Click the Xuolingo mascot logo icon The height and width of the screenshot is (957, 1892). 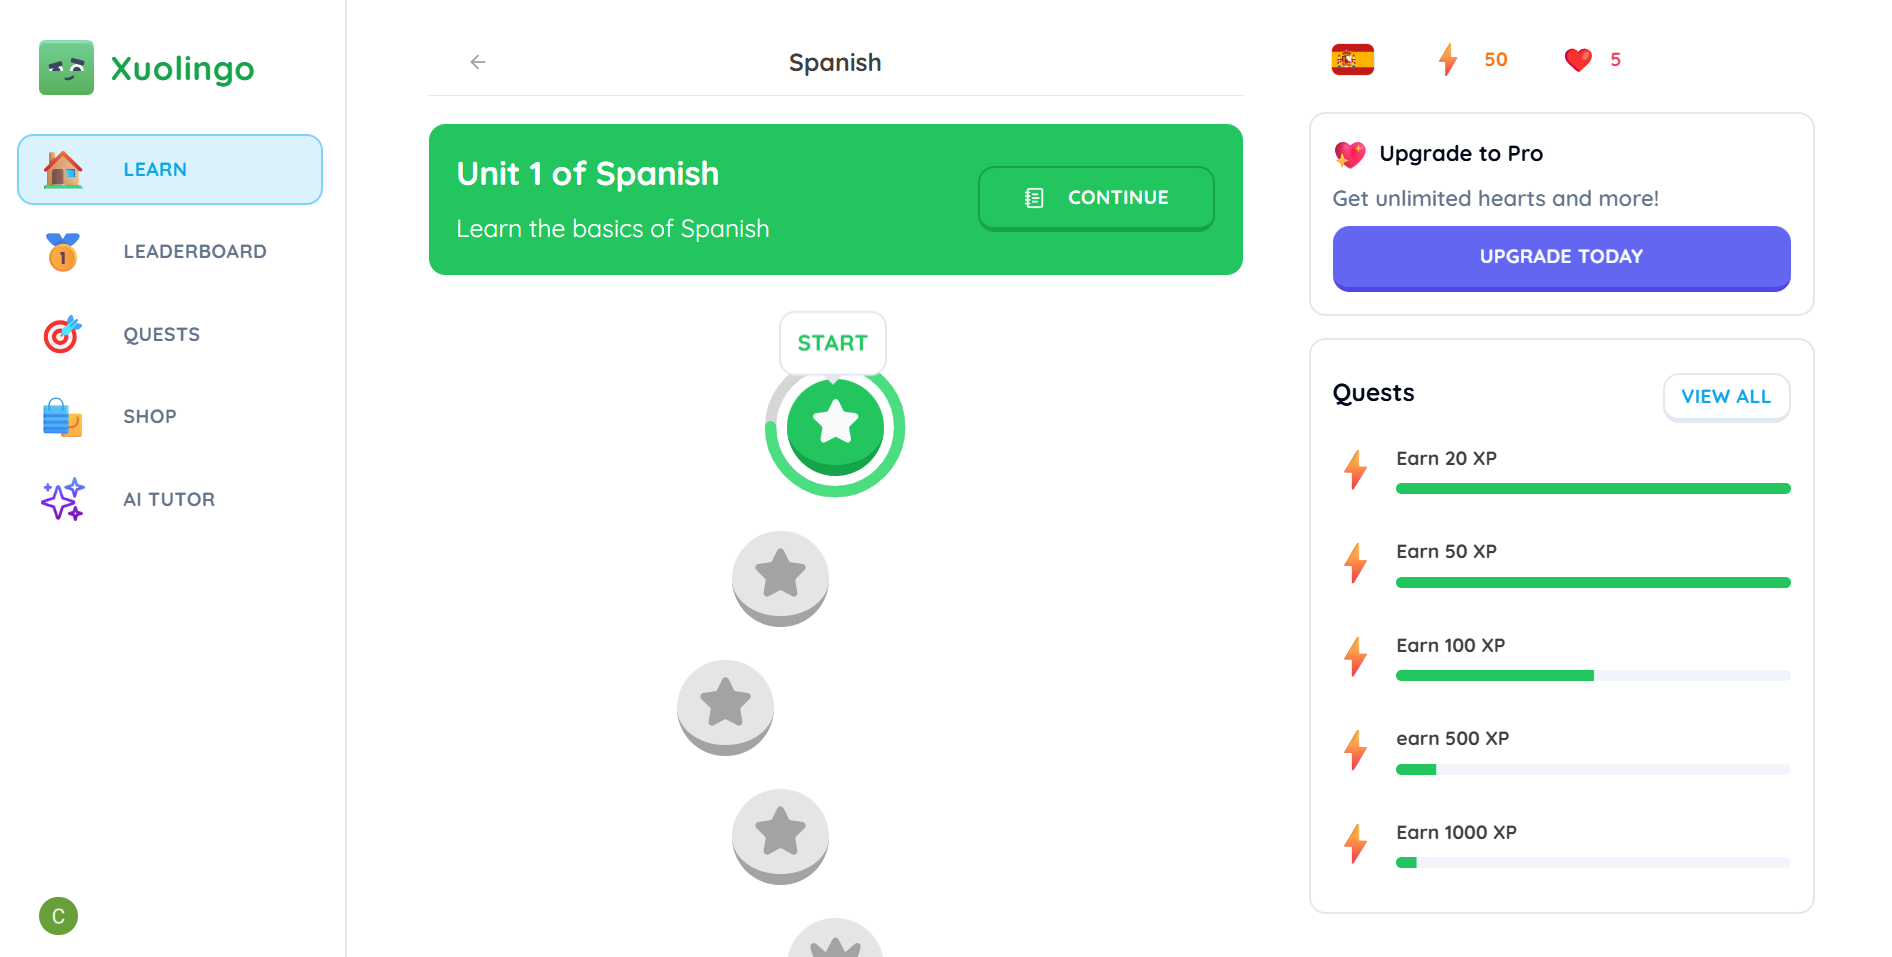(x=66, y=68)
